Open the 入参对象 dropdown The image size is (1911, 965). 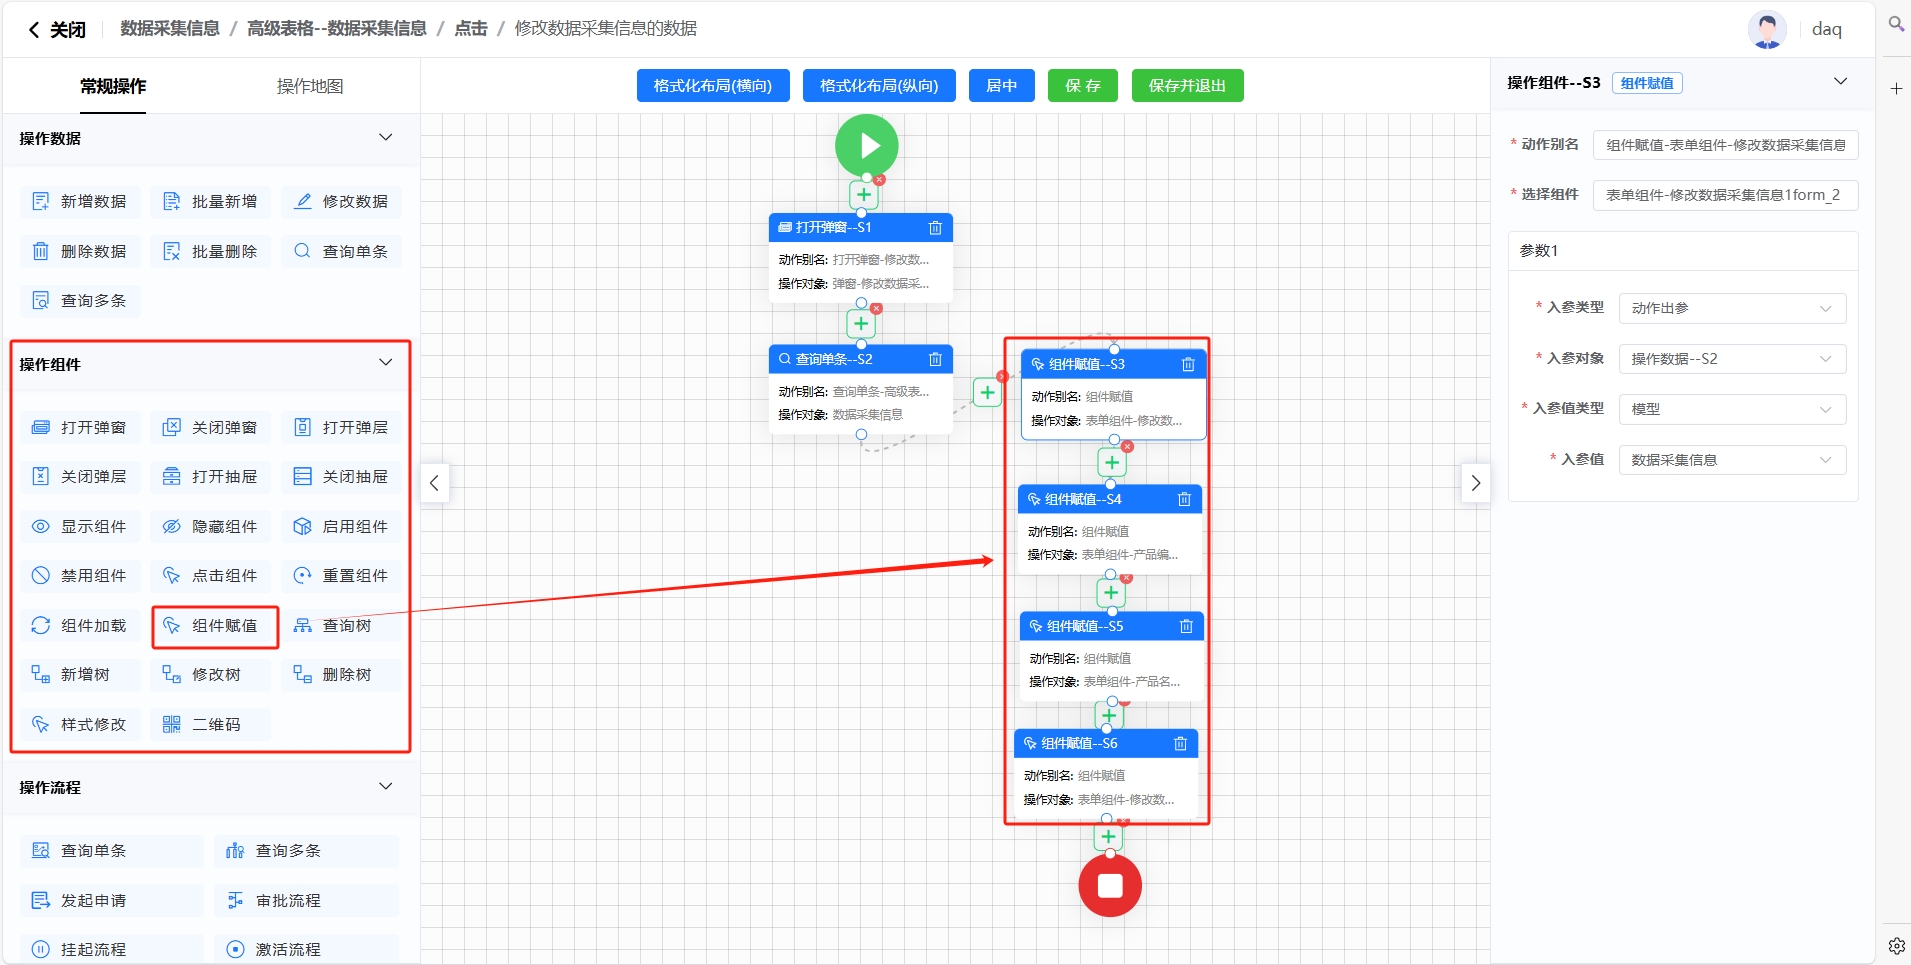tap(1731, 359)
